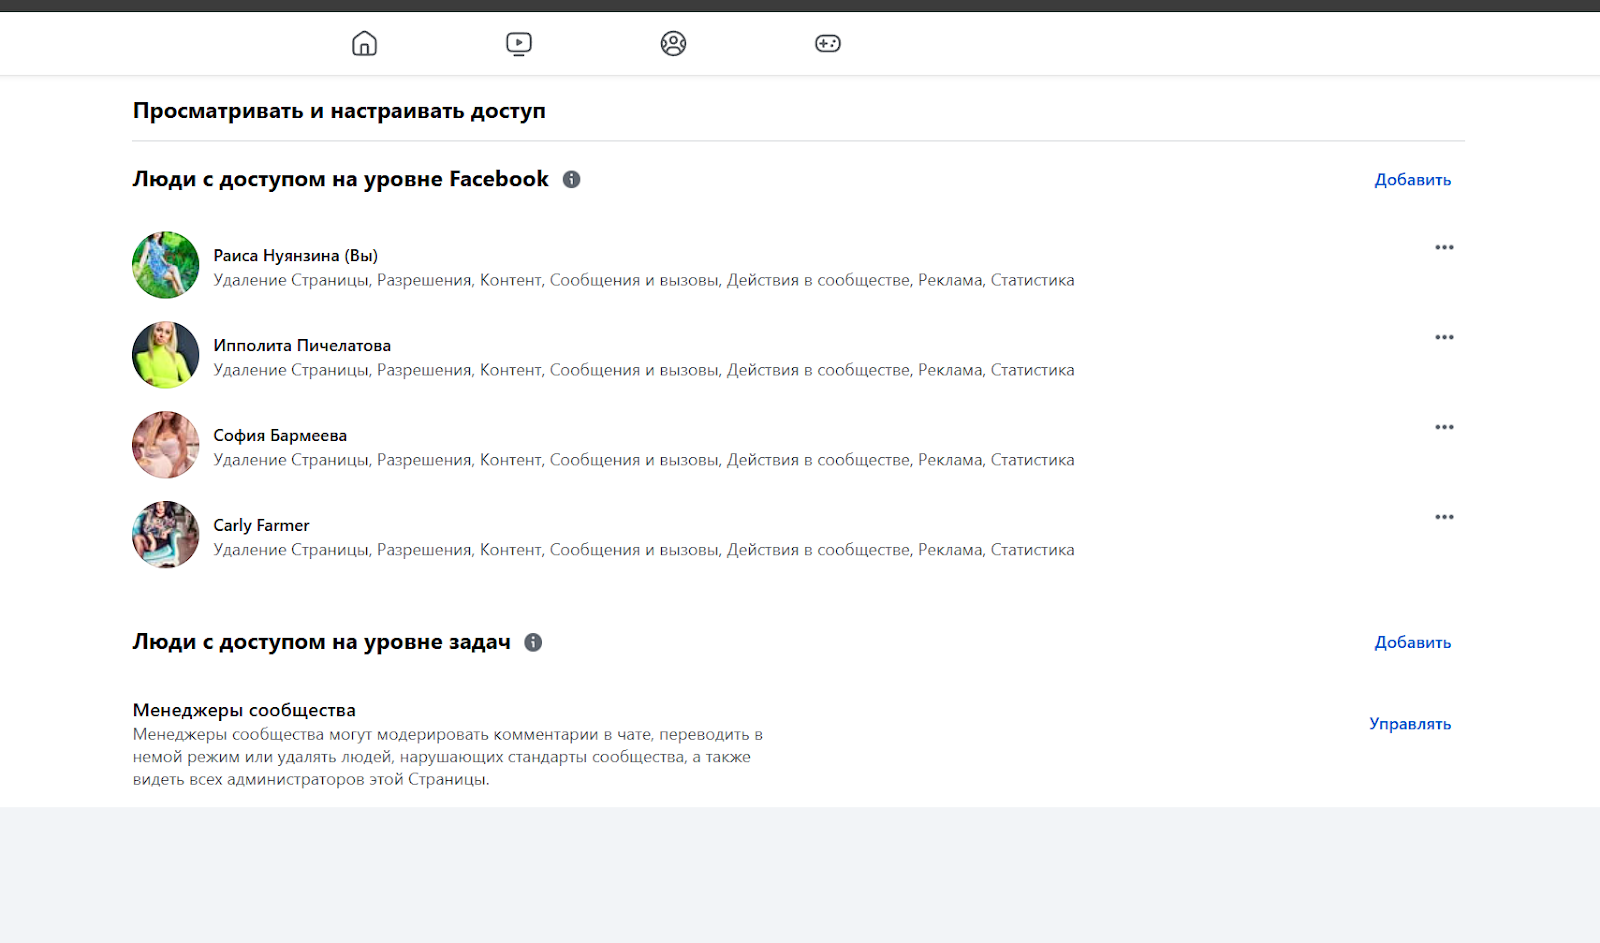Click Carly Farmer's profile picture
The image size is (1600, 943).
click(x=166, y=535)
